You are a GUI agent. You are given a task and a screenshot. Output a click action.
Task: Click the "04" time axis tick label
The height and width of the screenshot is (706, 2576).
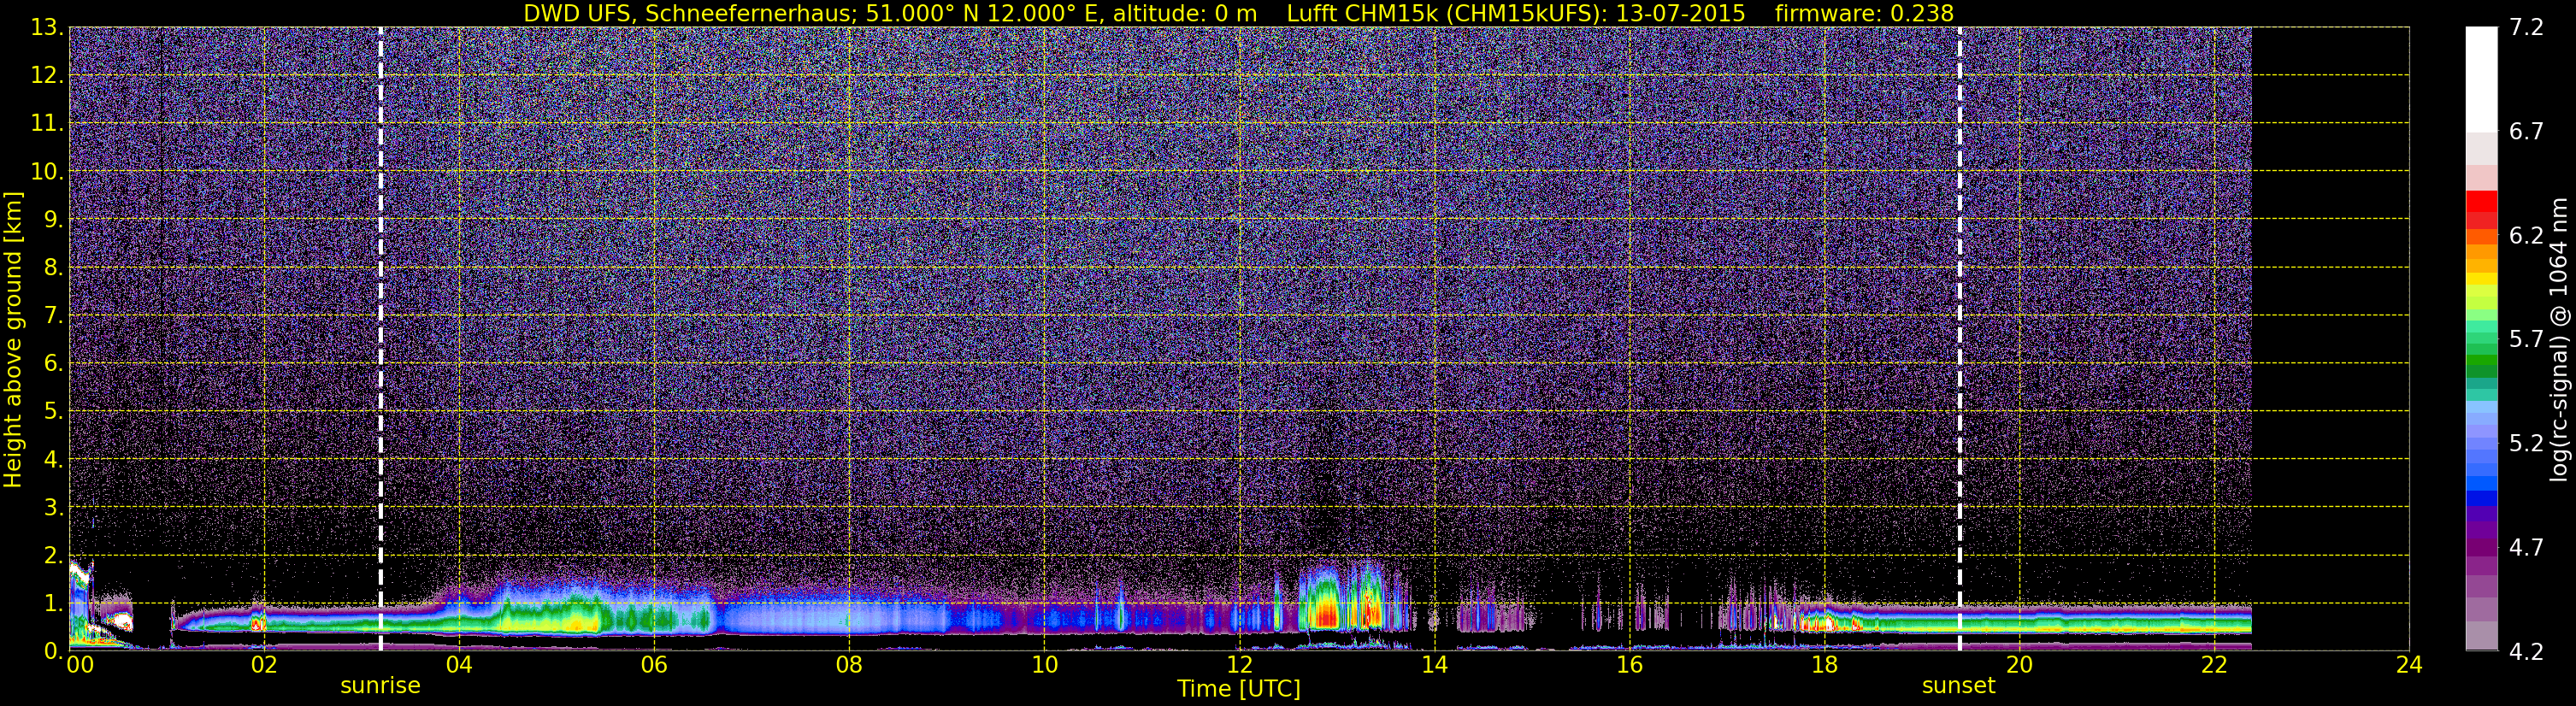pos(459,666)
